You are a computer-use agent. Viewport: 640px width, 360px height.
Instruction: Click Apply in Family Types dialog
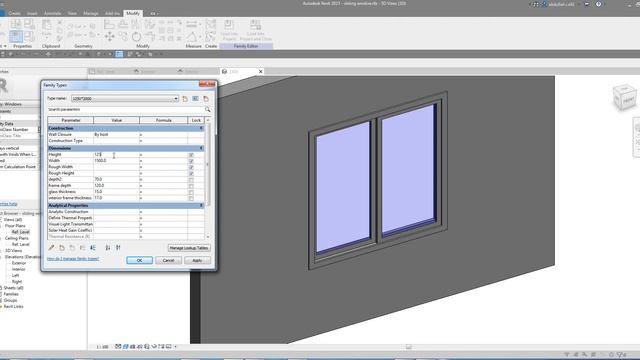pos(197,260)
